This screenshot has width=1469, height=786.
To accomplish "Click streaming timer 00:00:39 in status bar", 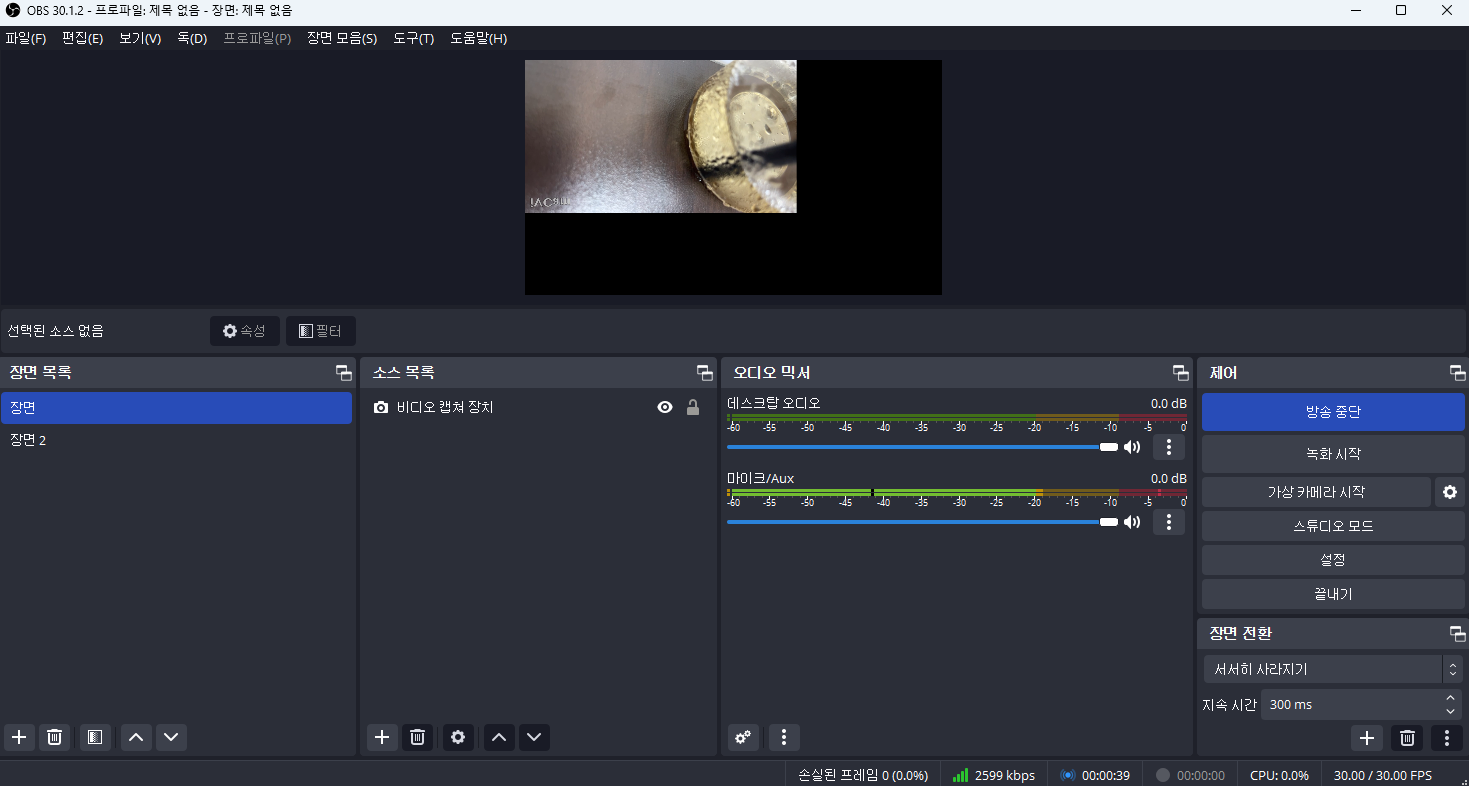I will (1095, 775).
